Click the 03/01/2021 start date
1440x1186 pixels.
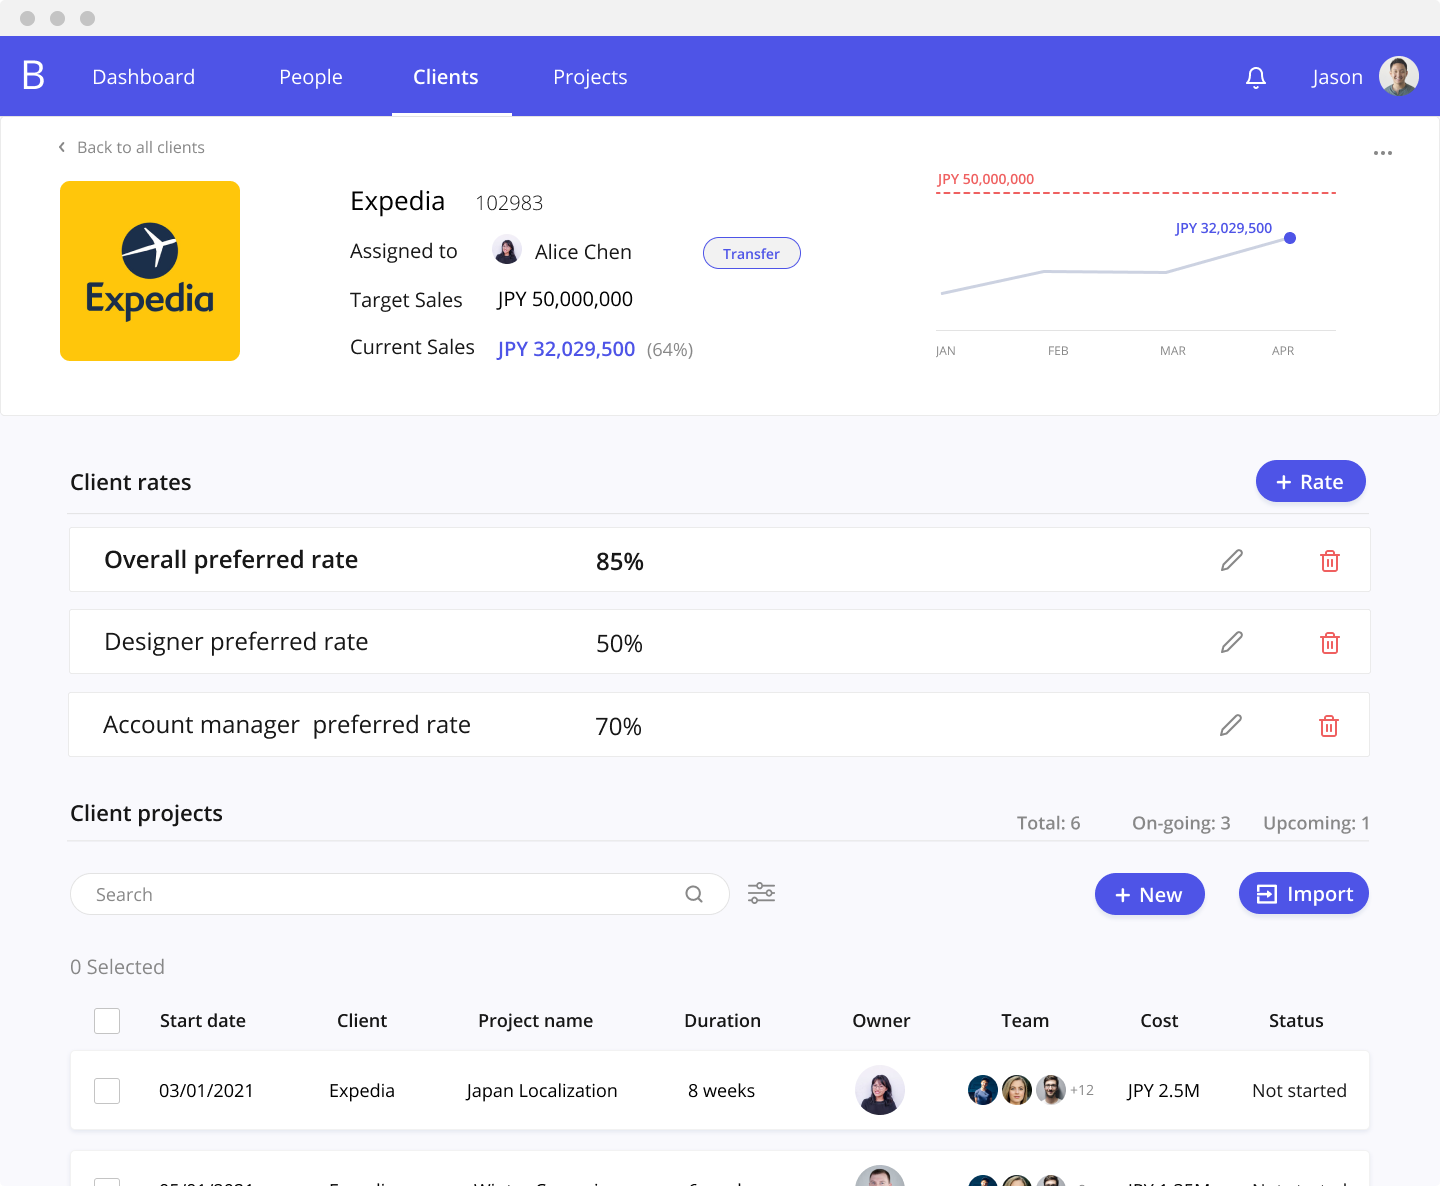206,1090
